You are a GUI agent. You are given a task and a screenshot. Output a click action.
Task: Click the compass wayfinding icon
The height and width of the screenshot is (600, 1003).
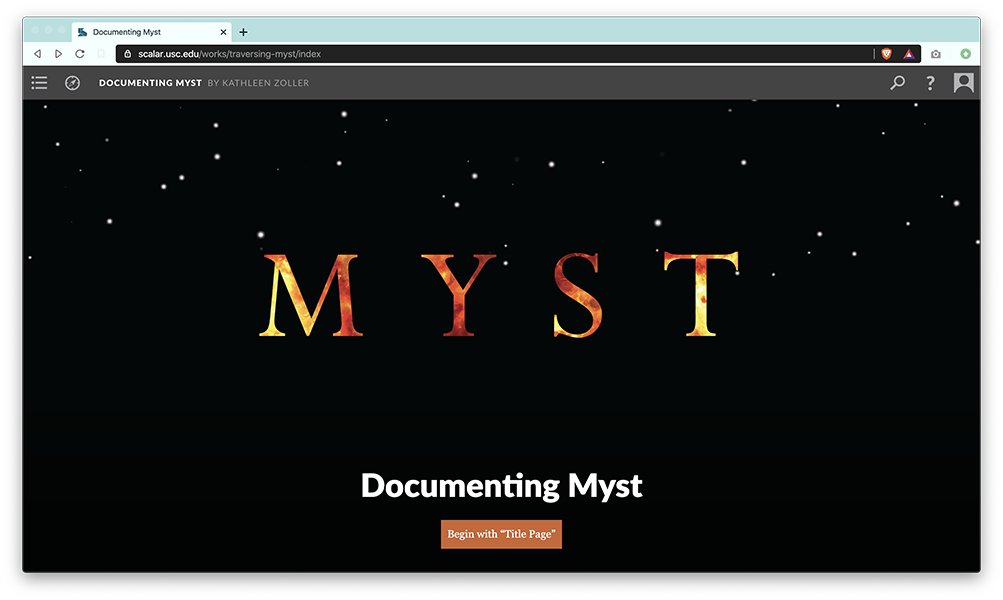[x=72, y=83]
